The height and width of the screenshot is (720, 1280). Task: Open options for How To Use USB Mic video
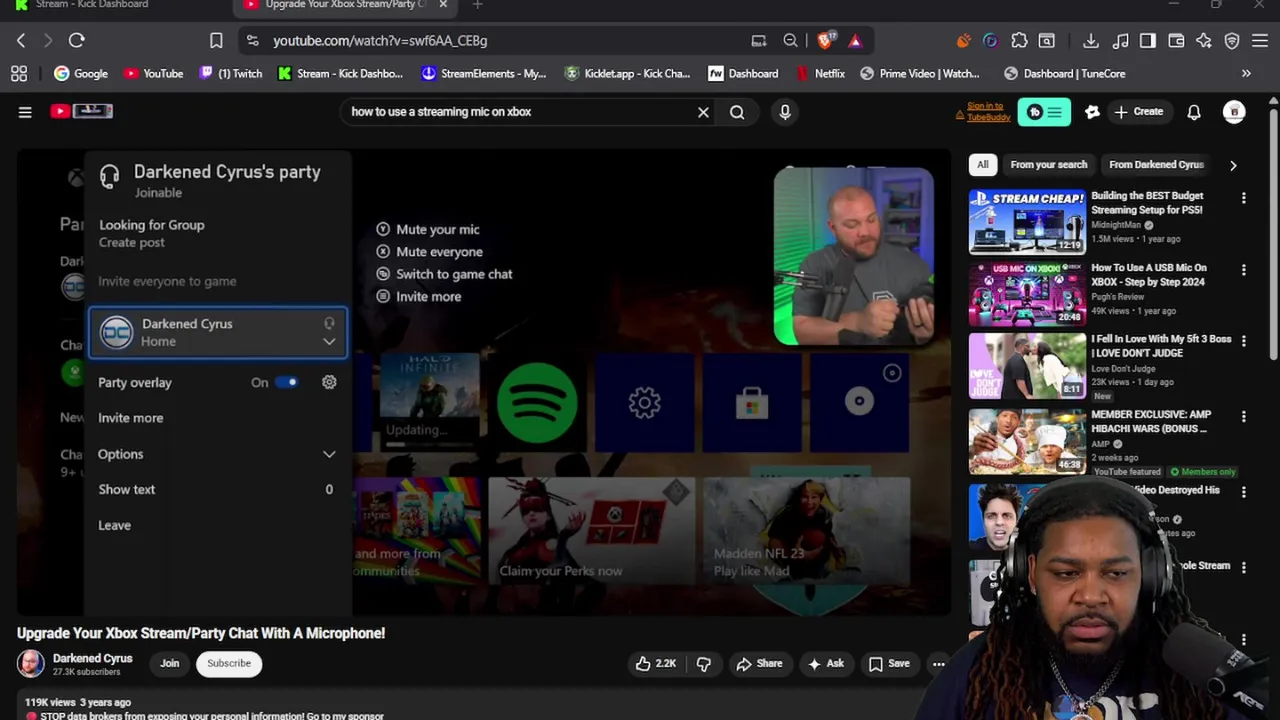(1243, 270)
